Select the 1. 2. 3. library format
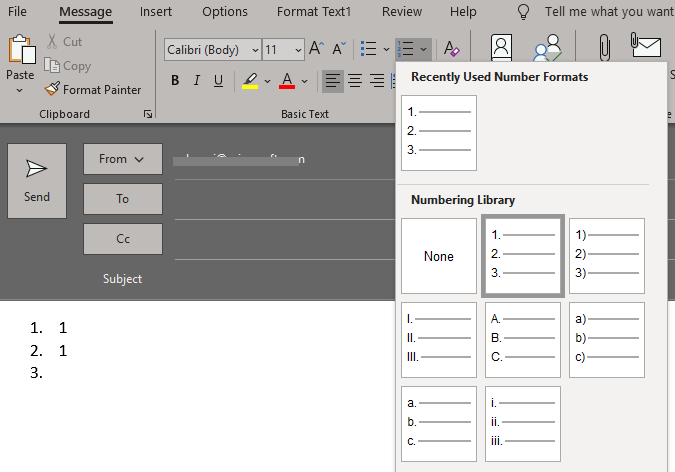The width and height of the screenshot is (675, 472). click(523, 256)
